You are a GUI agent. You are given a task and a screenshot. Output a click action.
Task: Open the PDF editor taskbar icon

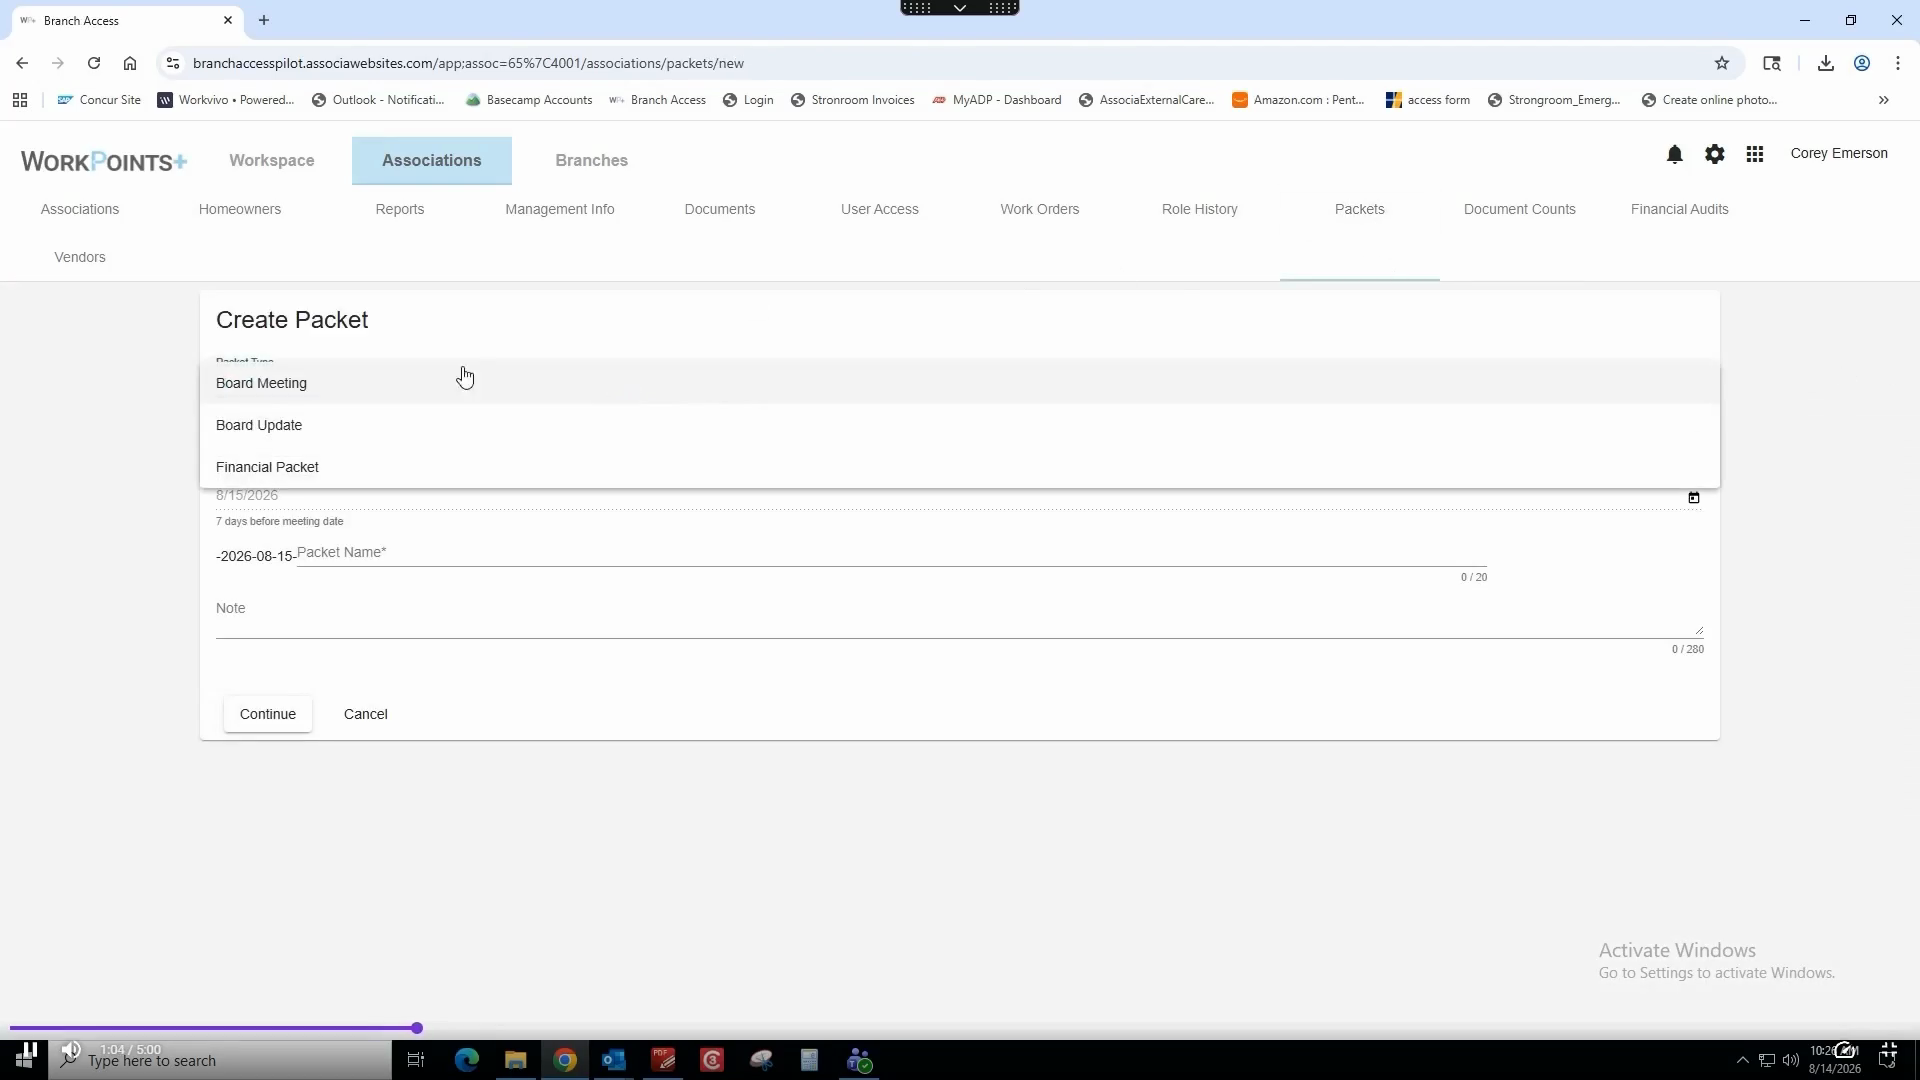point(664,1060)
